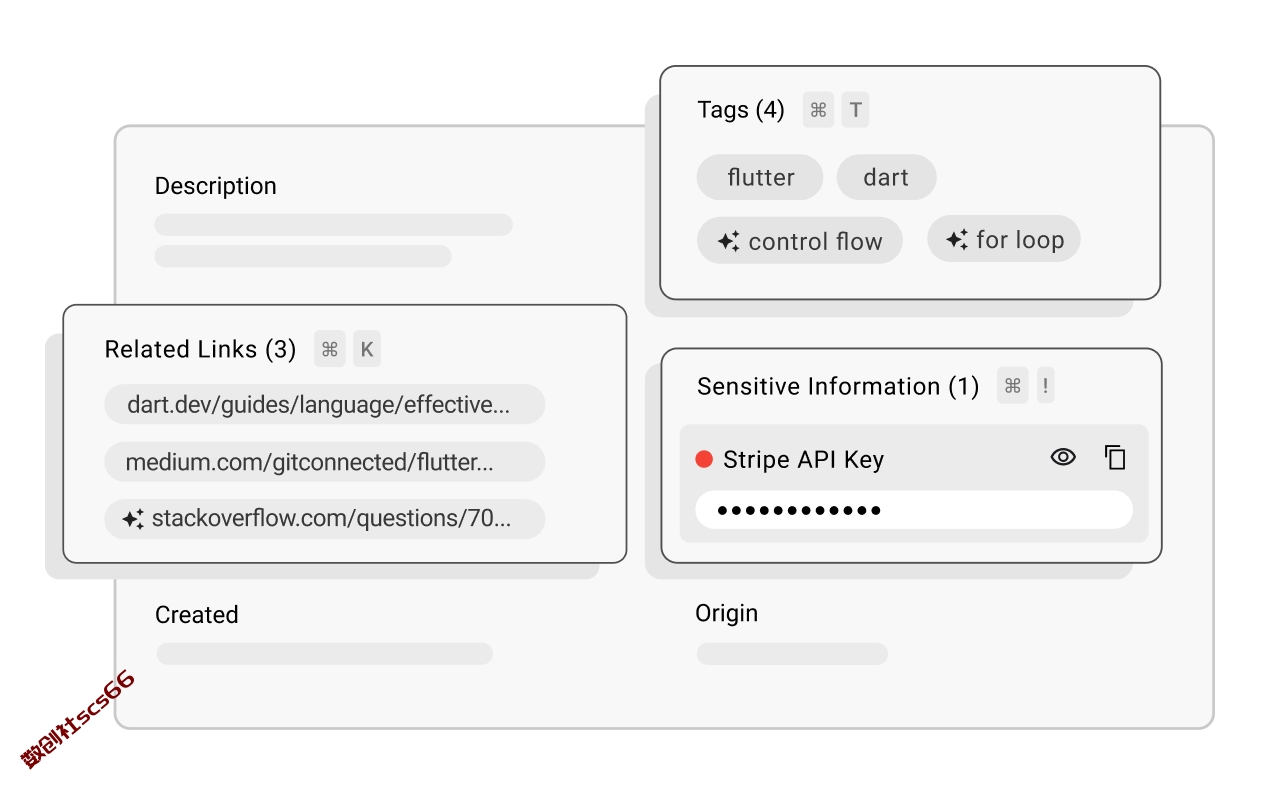Click the red dot beside Stripe API Key
This screenshot has height=800, width=1280.
[x=704, y=459]
